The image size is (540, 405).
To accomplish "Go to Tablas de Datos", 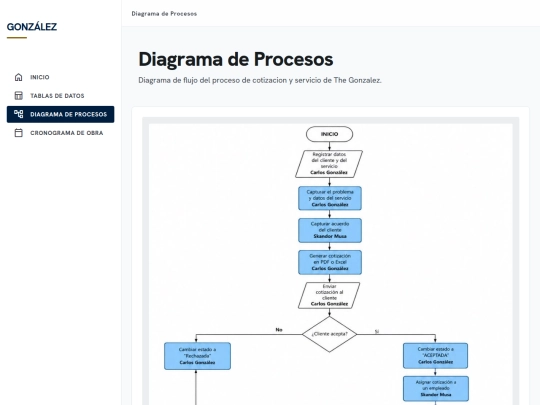I will (60, 96).
